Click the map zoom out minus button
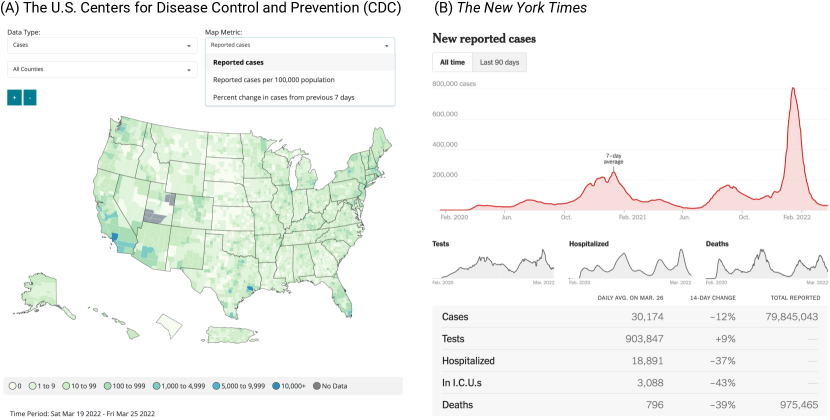This screenshot has height=420, width=830. pos(30,97)
